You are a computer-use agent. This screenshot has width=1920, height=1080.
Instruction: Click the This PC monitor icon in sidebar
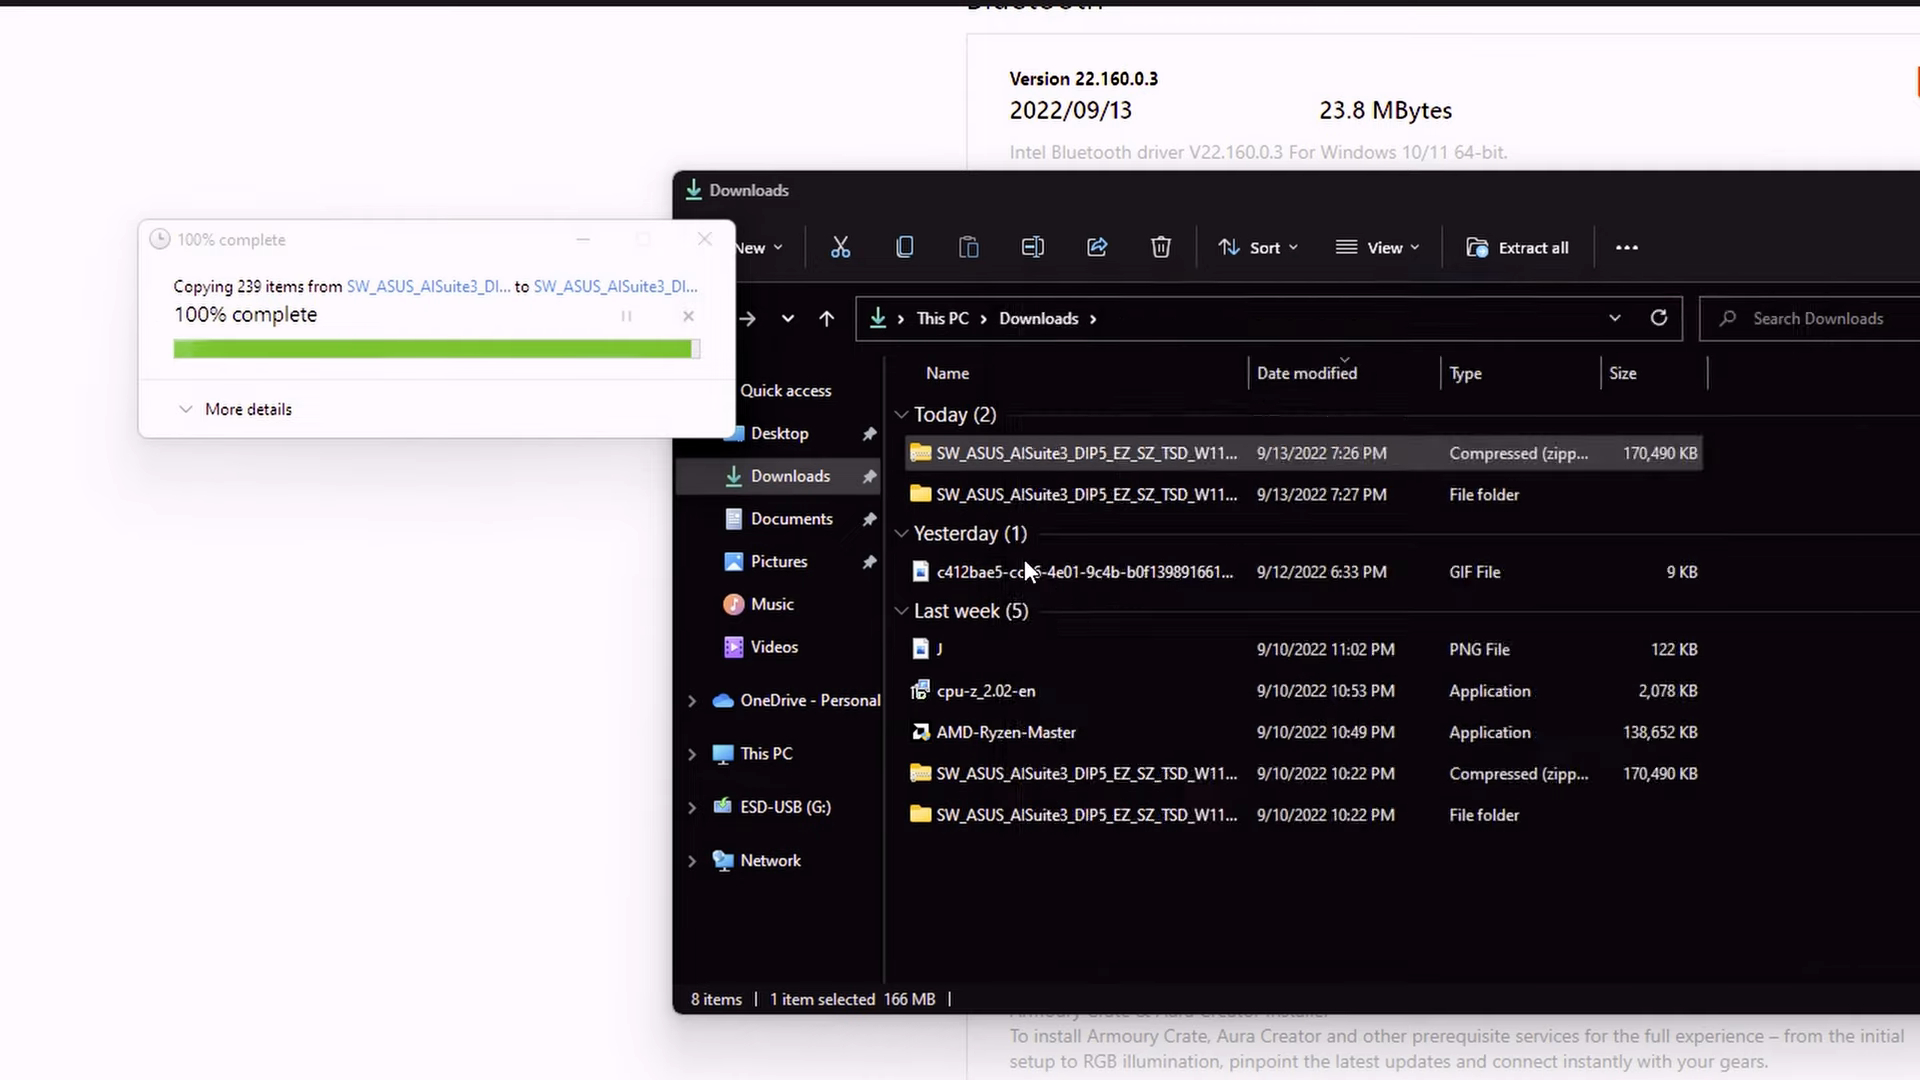point(723,754)
